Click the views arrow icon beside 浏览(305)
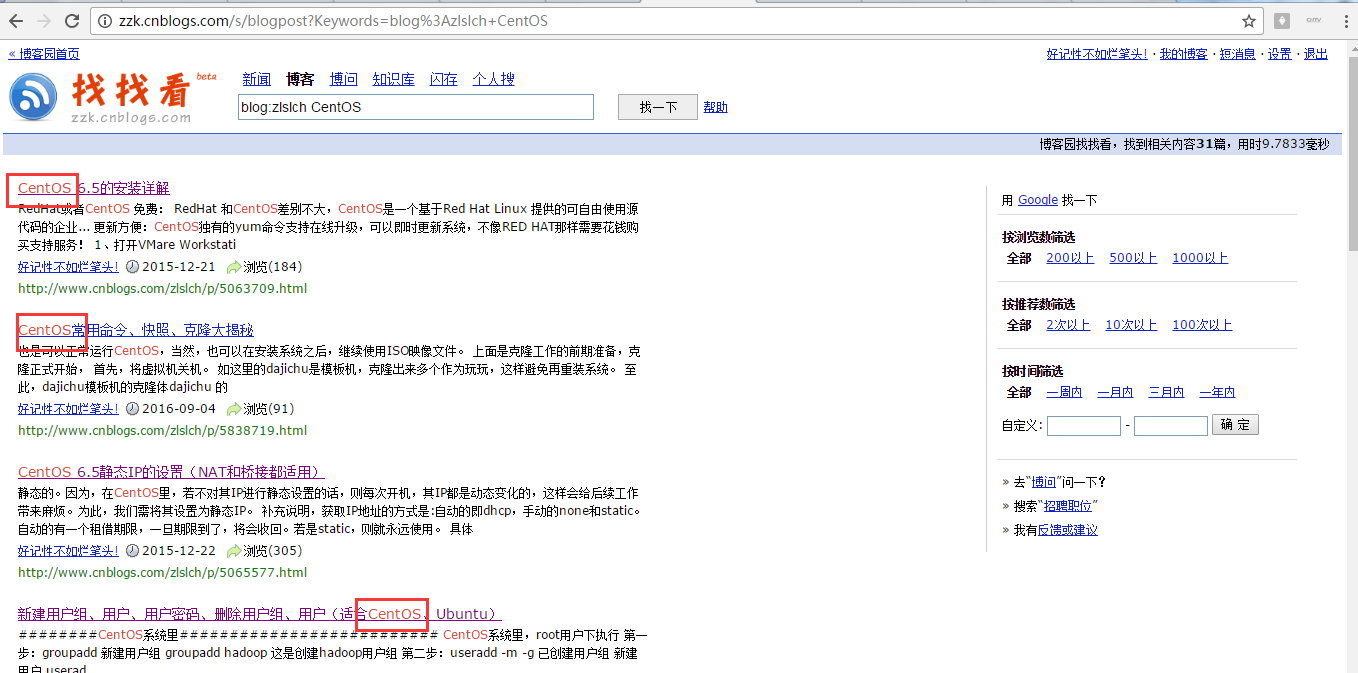 click(234, 551)
